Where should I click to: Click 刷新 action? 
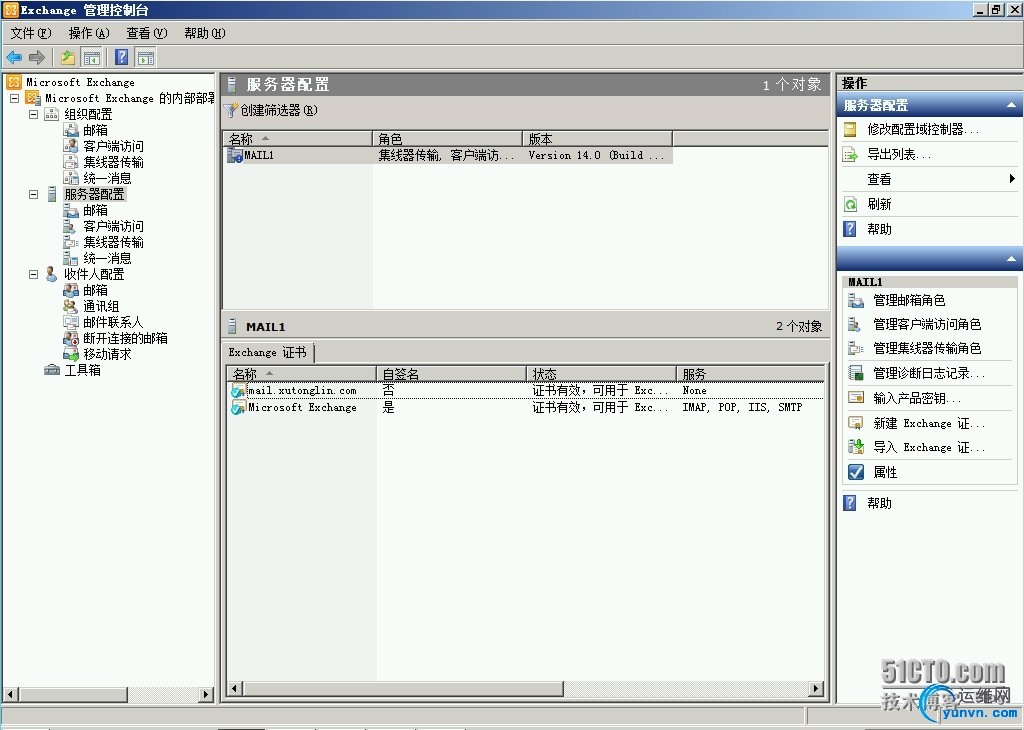click(879, 204)
